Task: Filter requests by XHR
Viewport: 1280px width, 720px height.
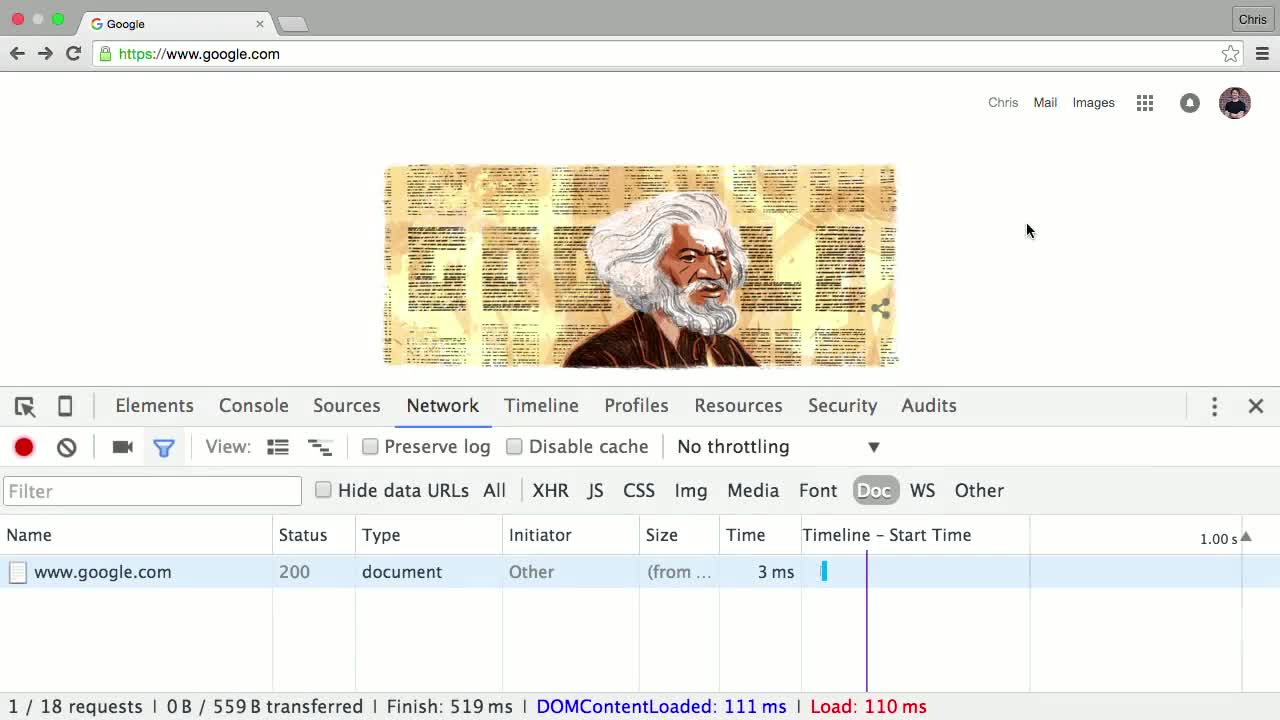Action: click(550, 491)
